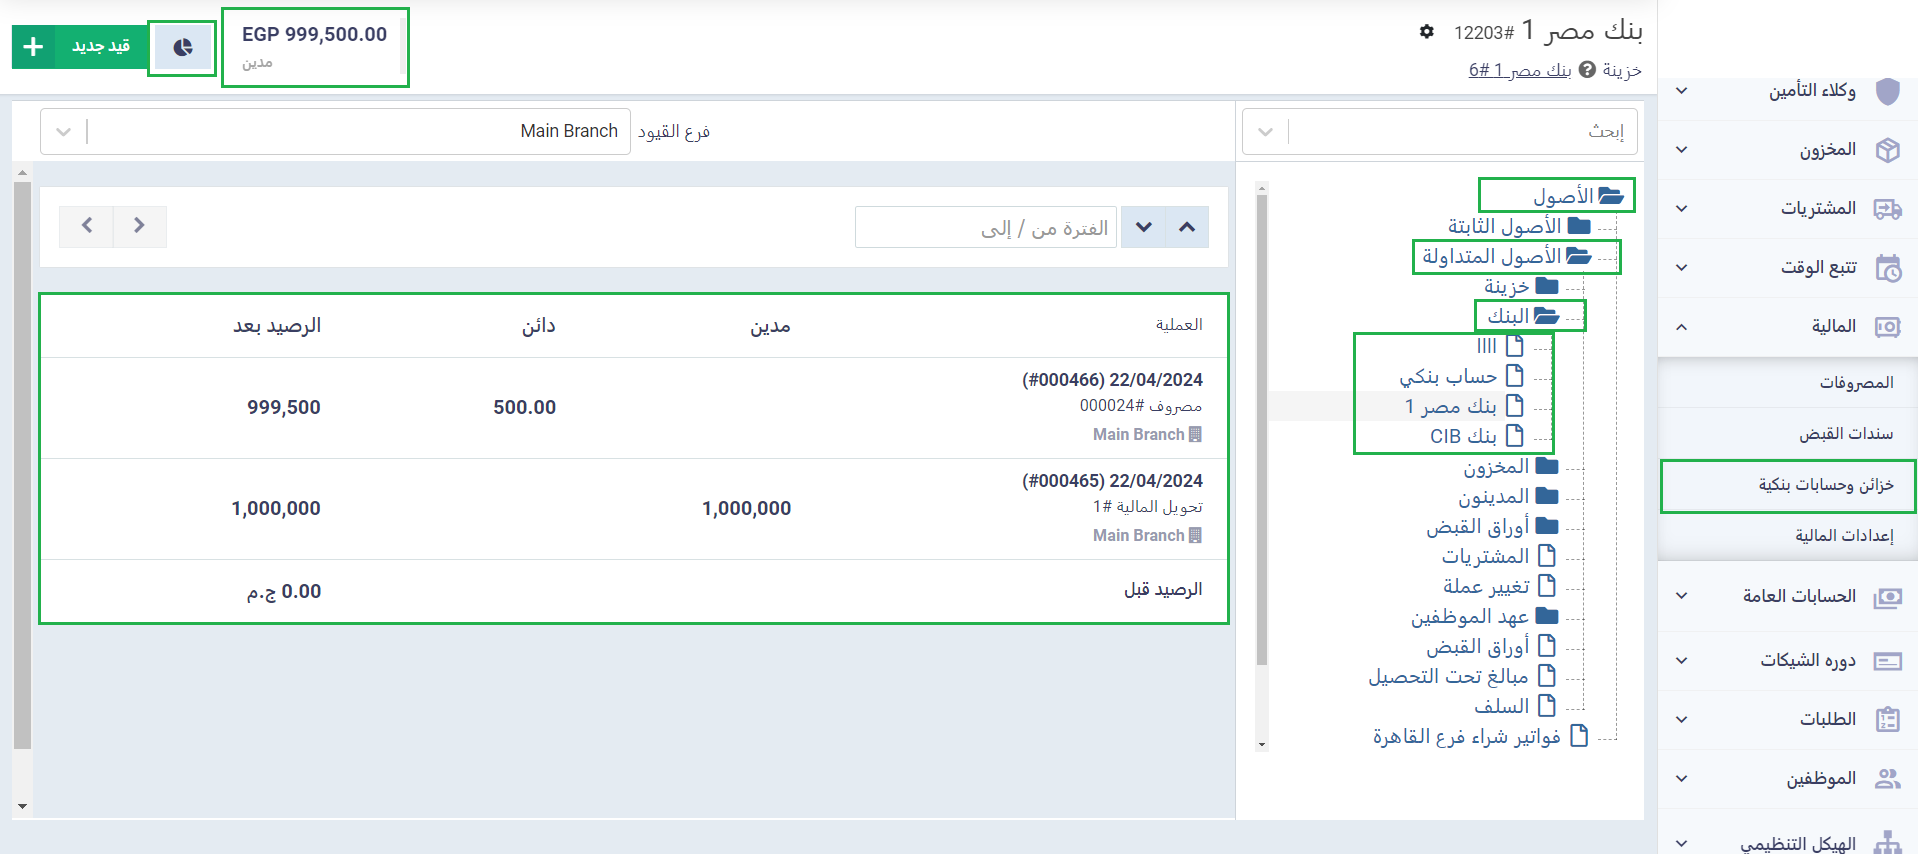Click the settings gear beside بنك مصر 1
This screenshot has height=854, width=1918.
tap(1426, 32)
